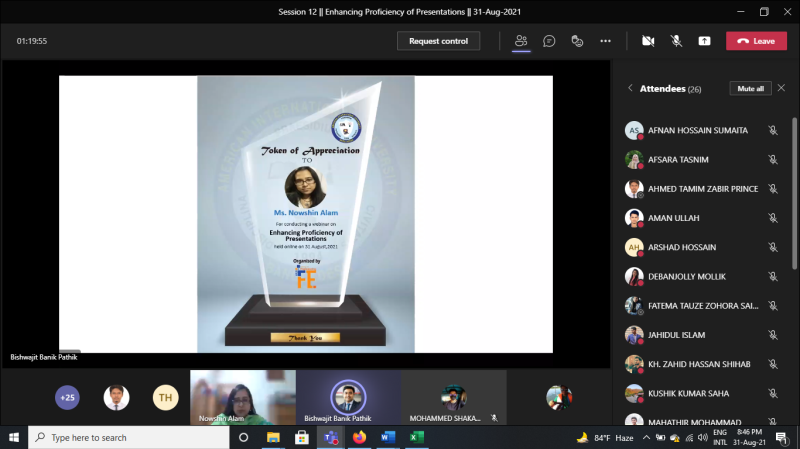The width and height of the screenshot is (800, 449).
Task: Open Excel from the taskbar
Action: pyautogui.click(x=417, y=438)
